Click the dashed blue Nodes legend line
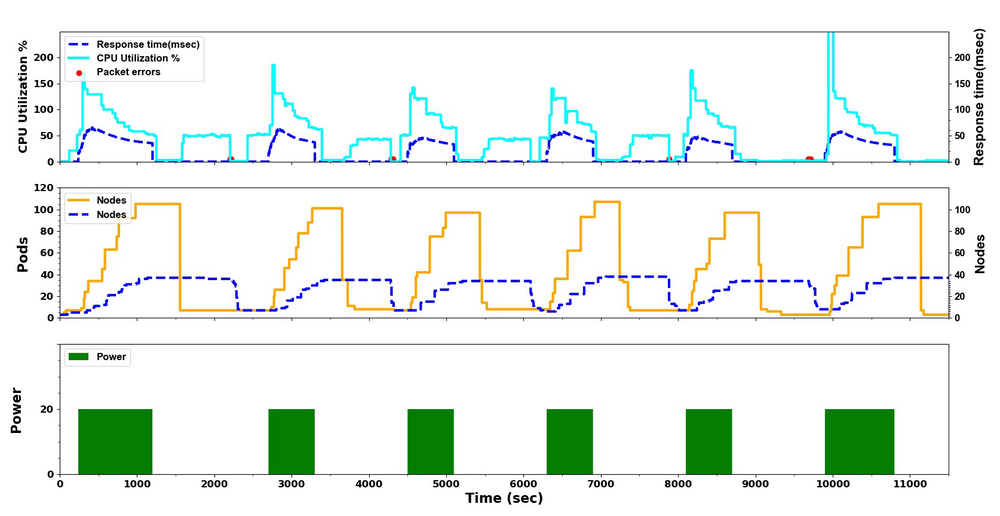The image size is (1000, 516). point(79,214)
